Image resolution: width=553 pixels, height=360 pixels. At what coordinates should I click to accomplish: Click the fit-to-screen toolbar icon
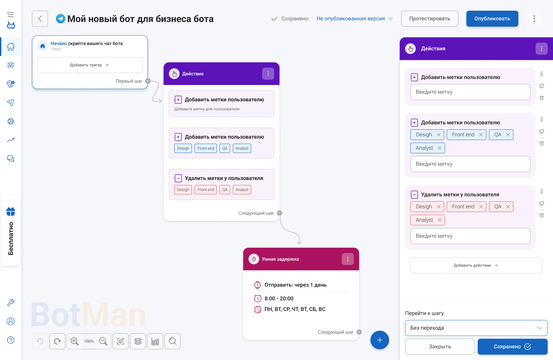(x=120, y=341)
